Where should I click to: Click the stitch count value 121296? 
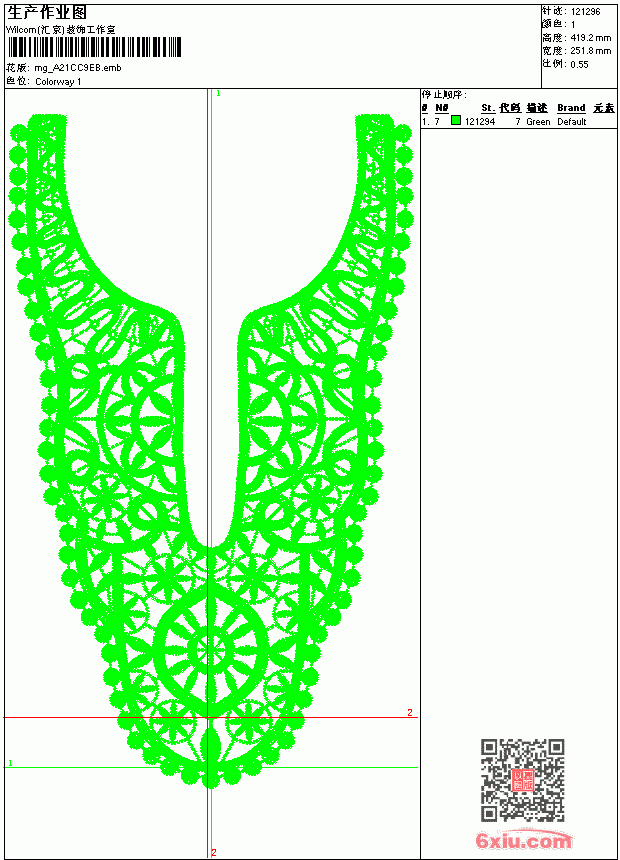tap(585, 12)
